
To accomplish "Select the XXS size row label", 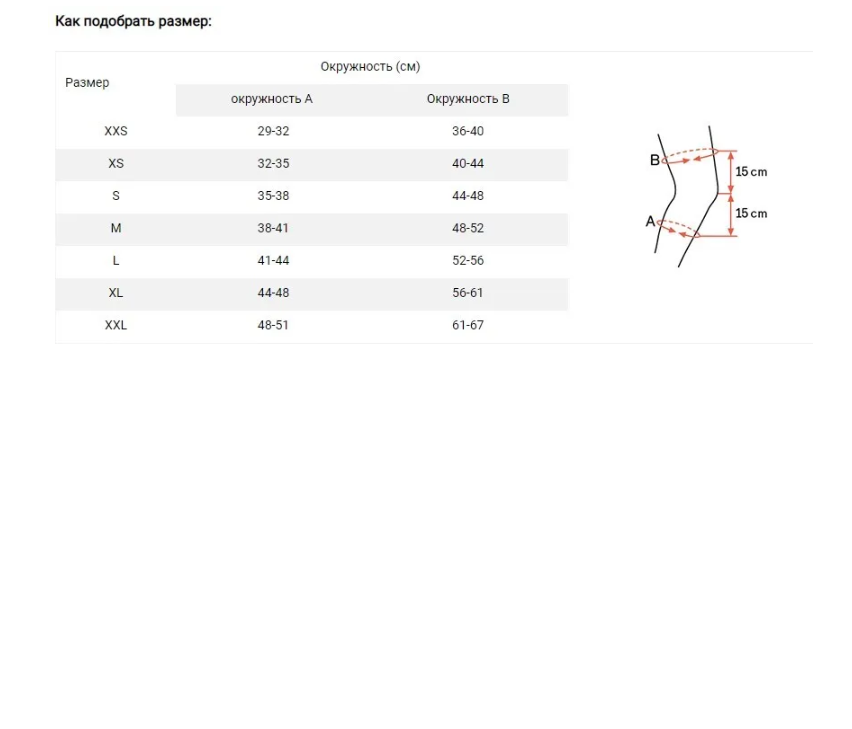I will tap(116, 131).
